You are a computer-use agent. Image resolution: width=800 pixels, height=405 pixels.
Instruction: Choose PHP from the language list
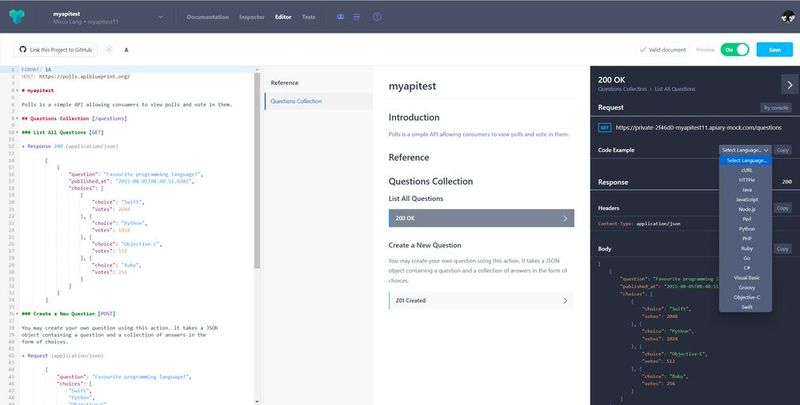746,239
